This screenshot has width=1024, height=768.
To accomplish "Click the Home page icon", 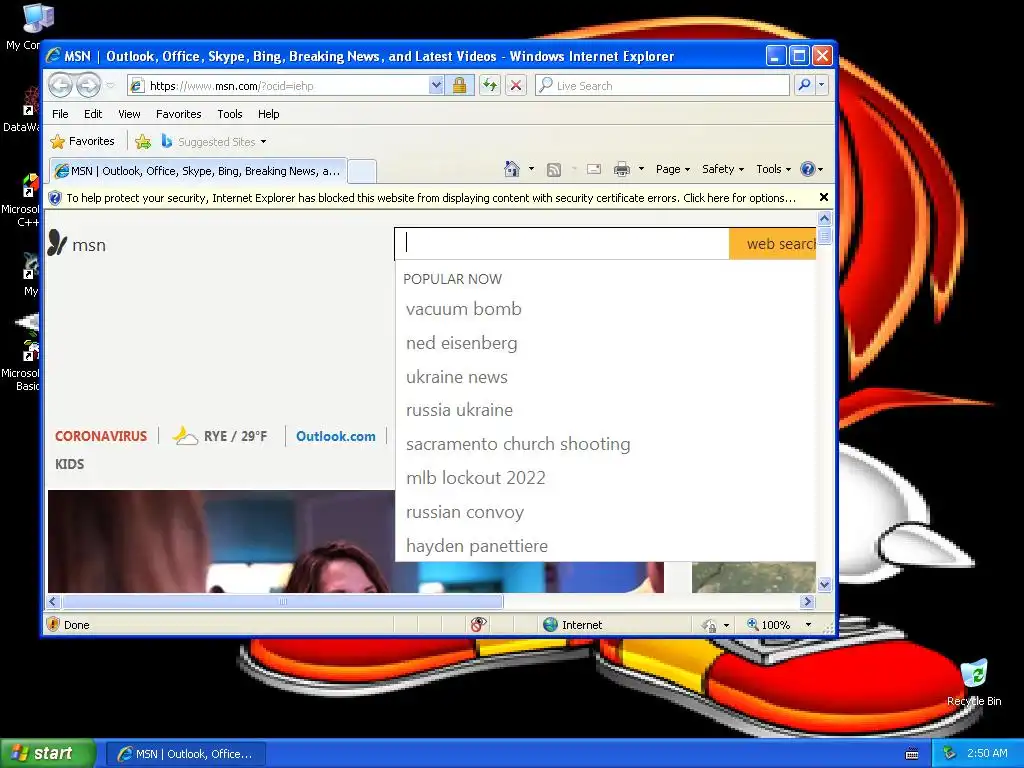I will [x=512, y=169].
